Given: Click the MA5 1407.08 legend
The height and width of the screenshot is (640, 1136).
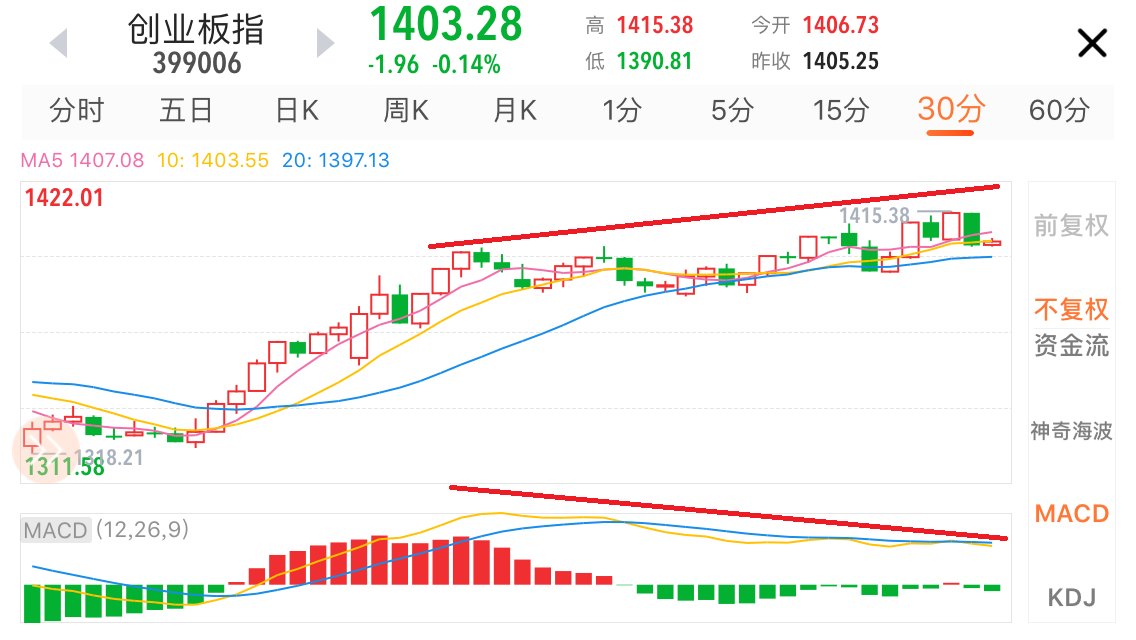Looking at the screenshot, I should coord(82,160).
